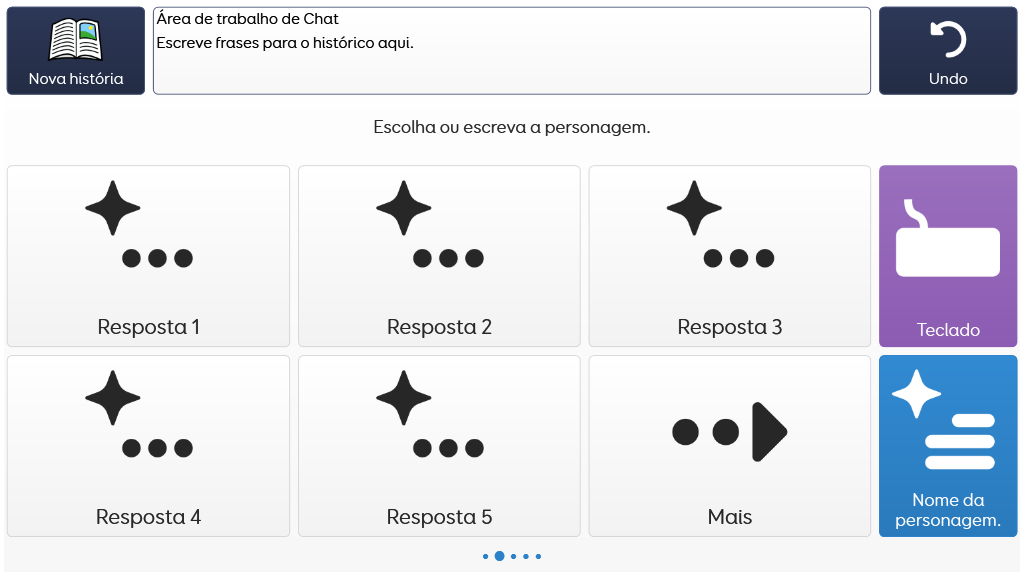Select the sparkle icon for Resposta 1

point(113,208)
